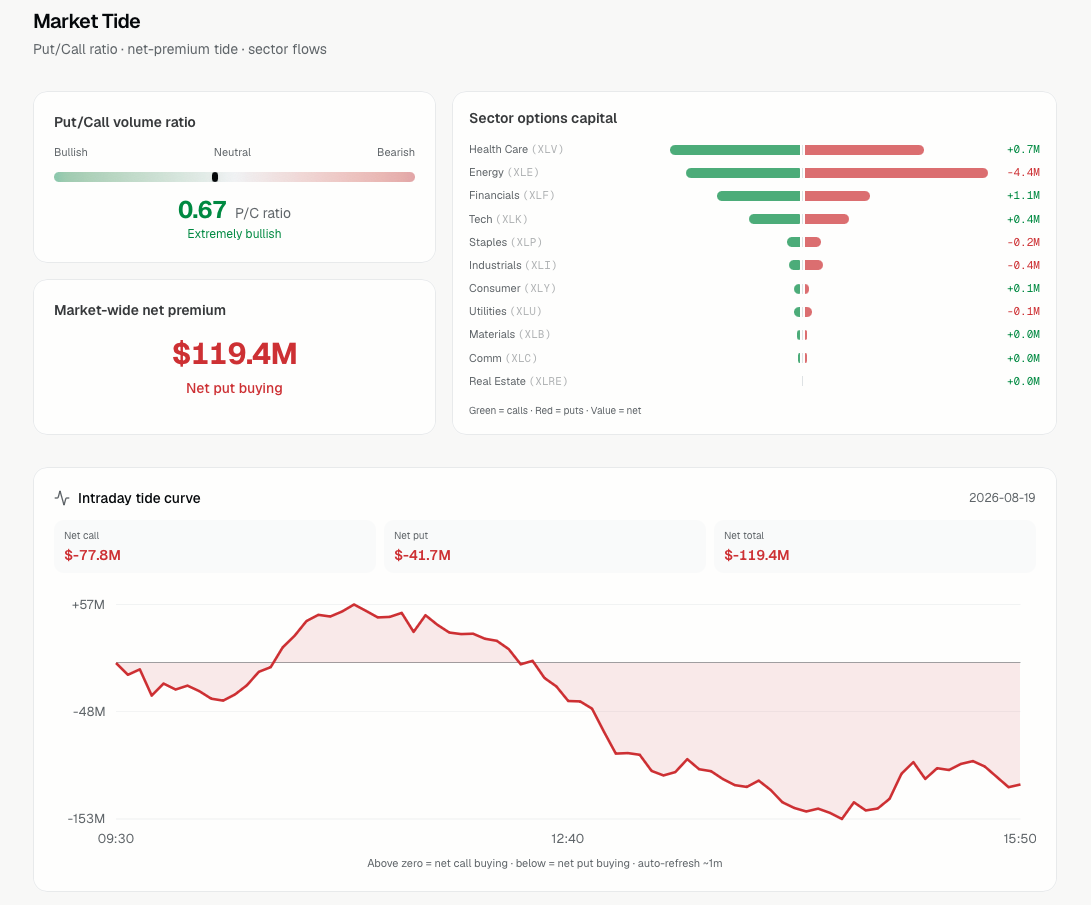Click the Materials (XLB) sector label
This screenshot has width=1091, height=905.
click(x=509, y=335)
